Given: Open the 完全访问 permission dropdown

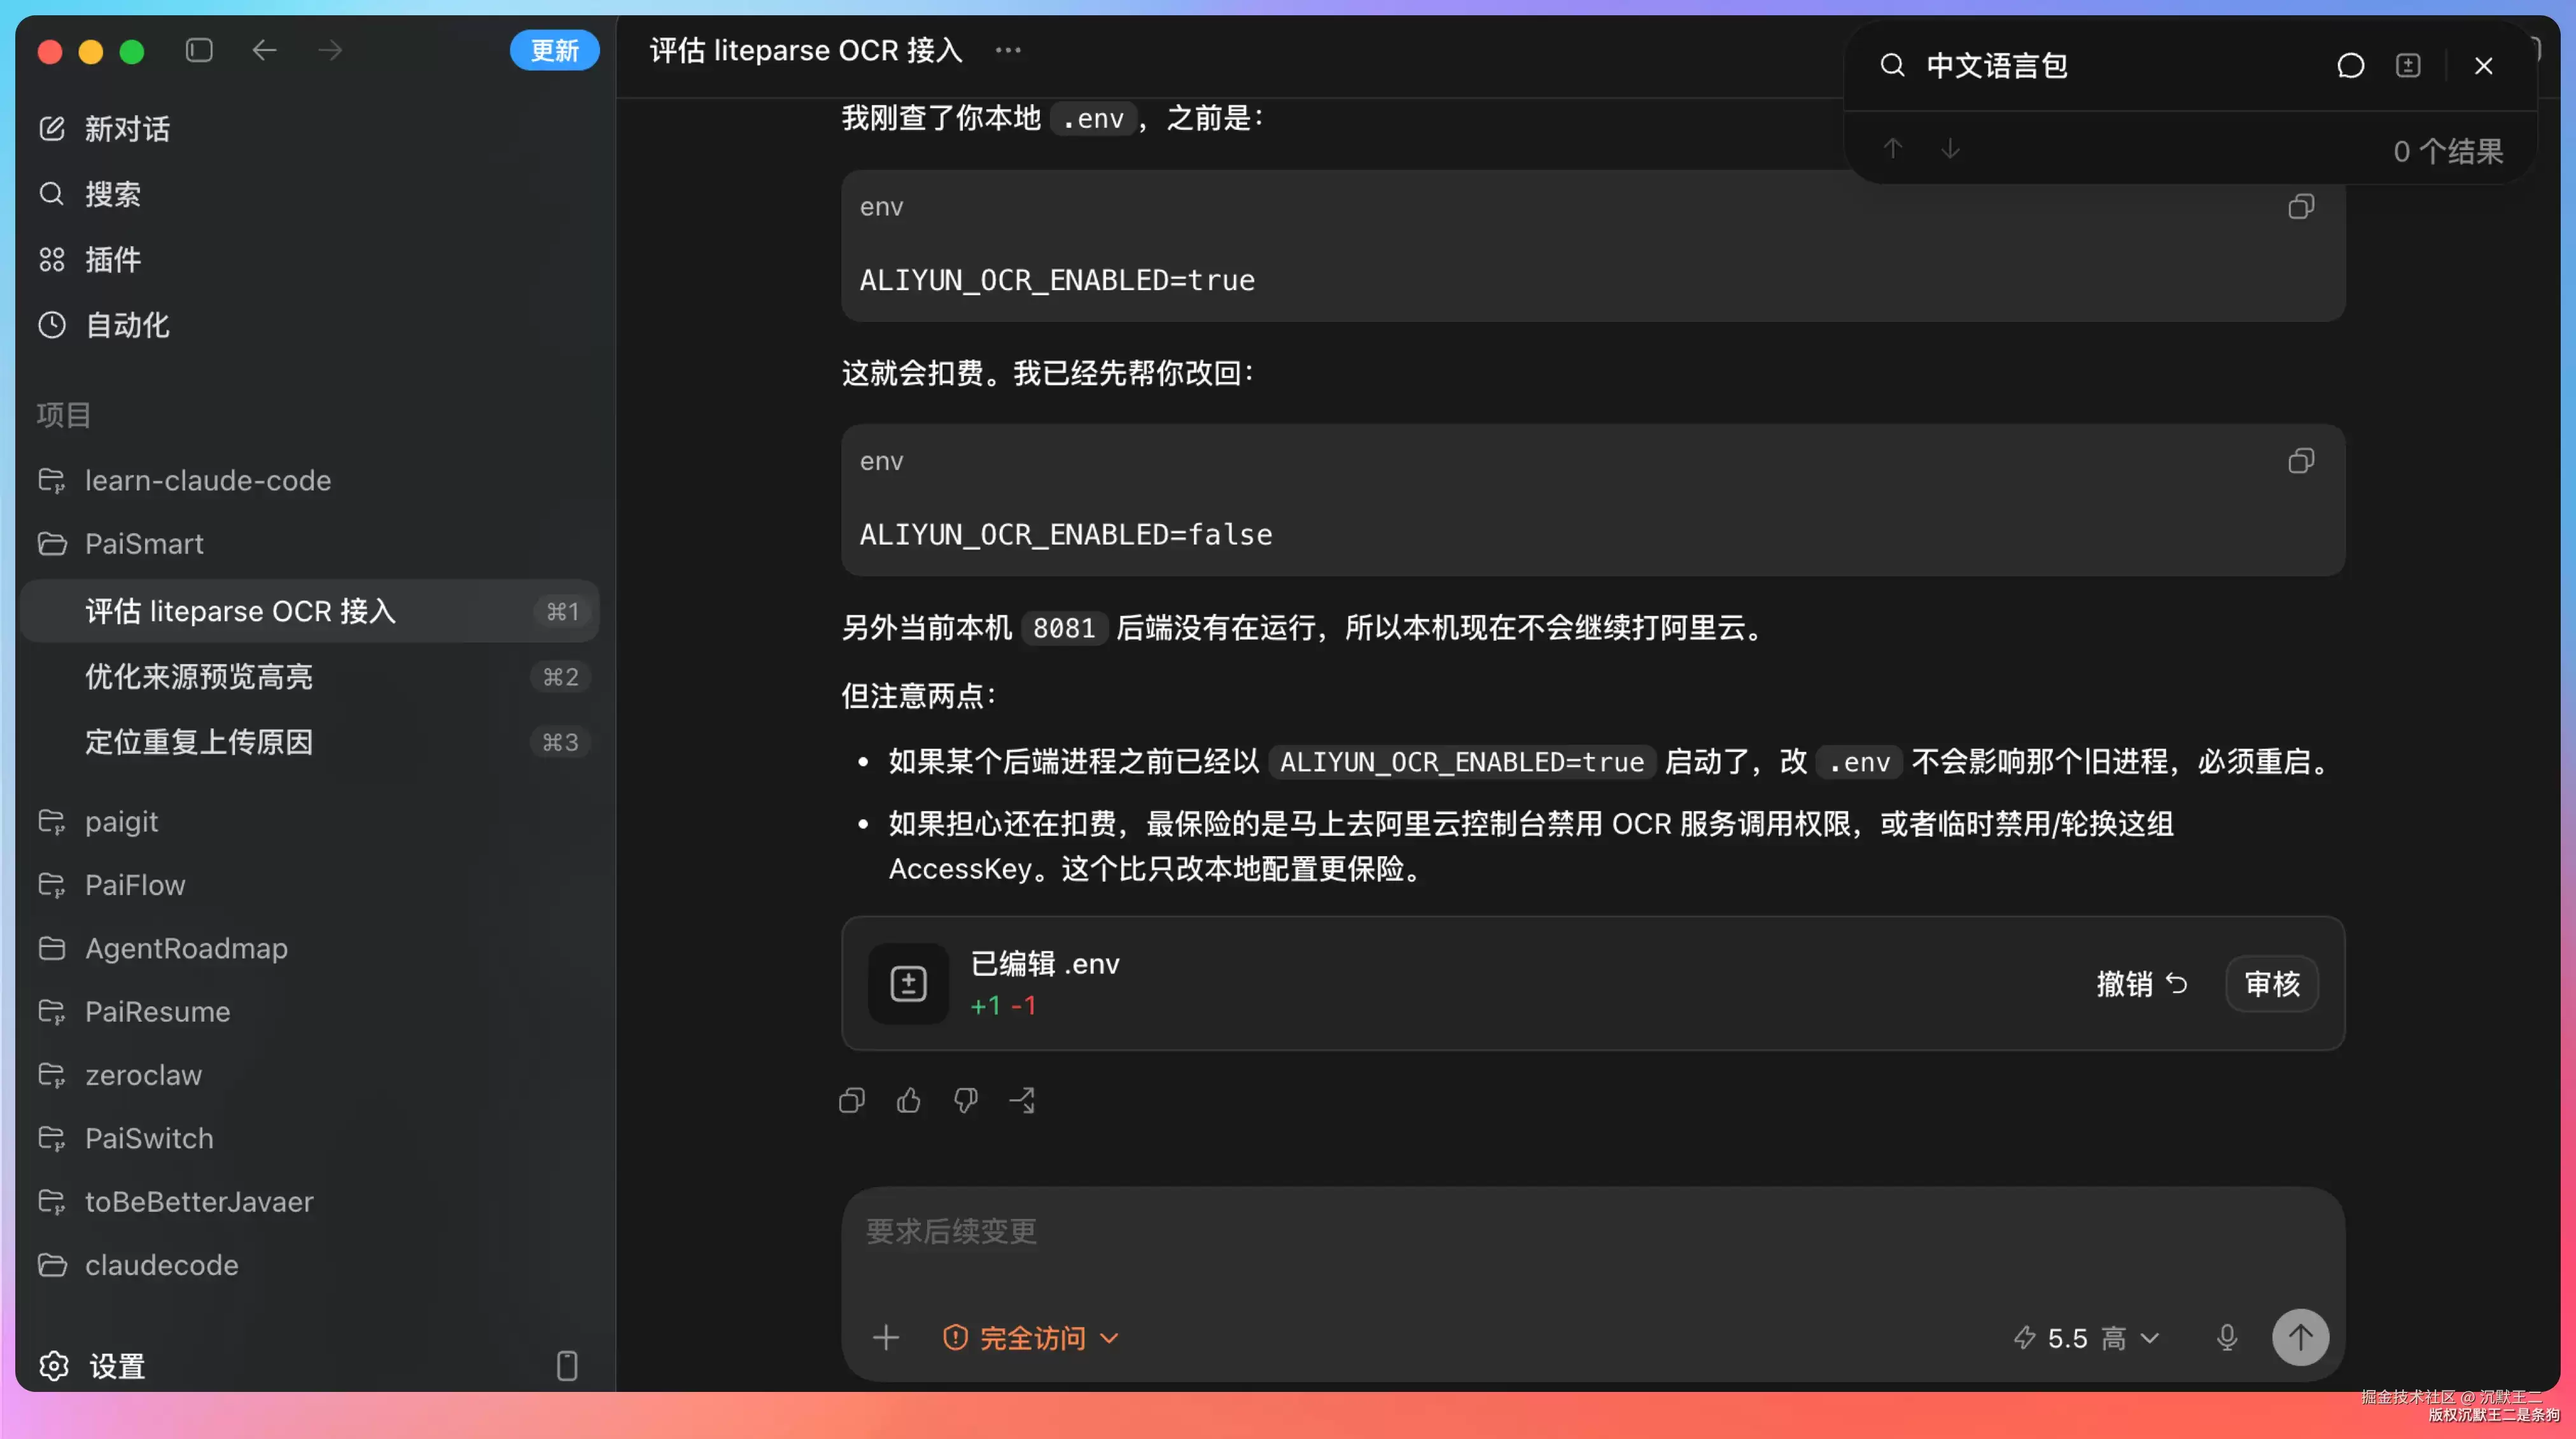Looking at the screenshot, I should [x=1030, y=1338].
